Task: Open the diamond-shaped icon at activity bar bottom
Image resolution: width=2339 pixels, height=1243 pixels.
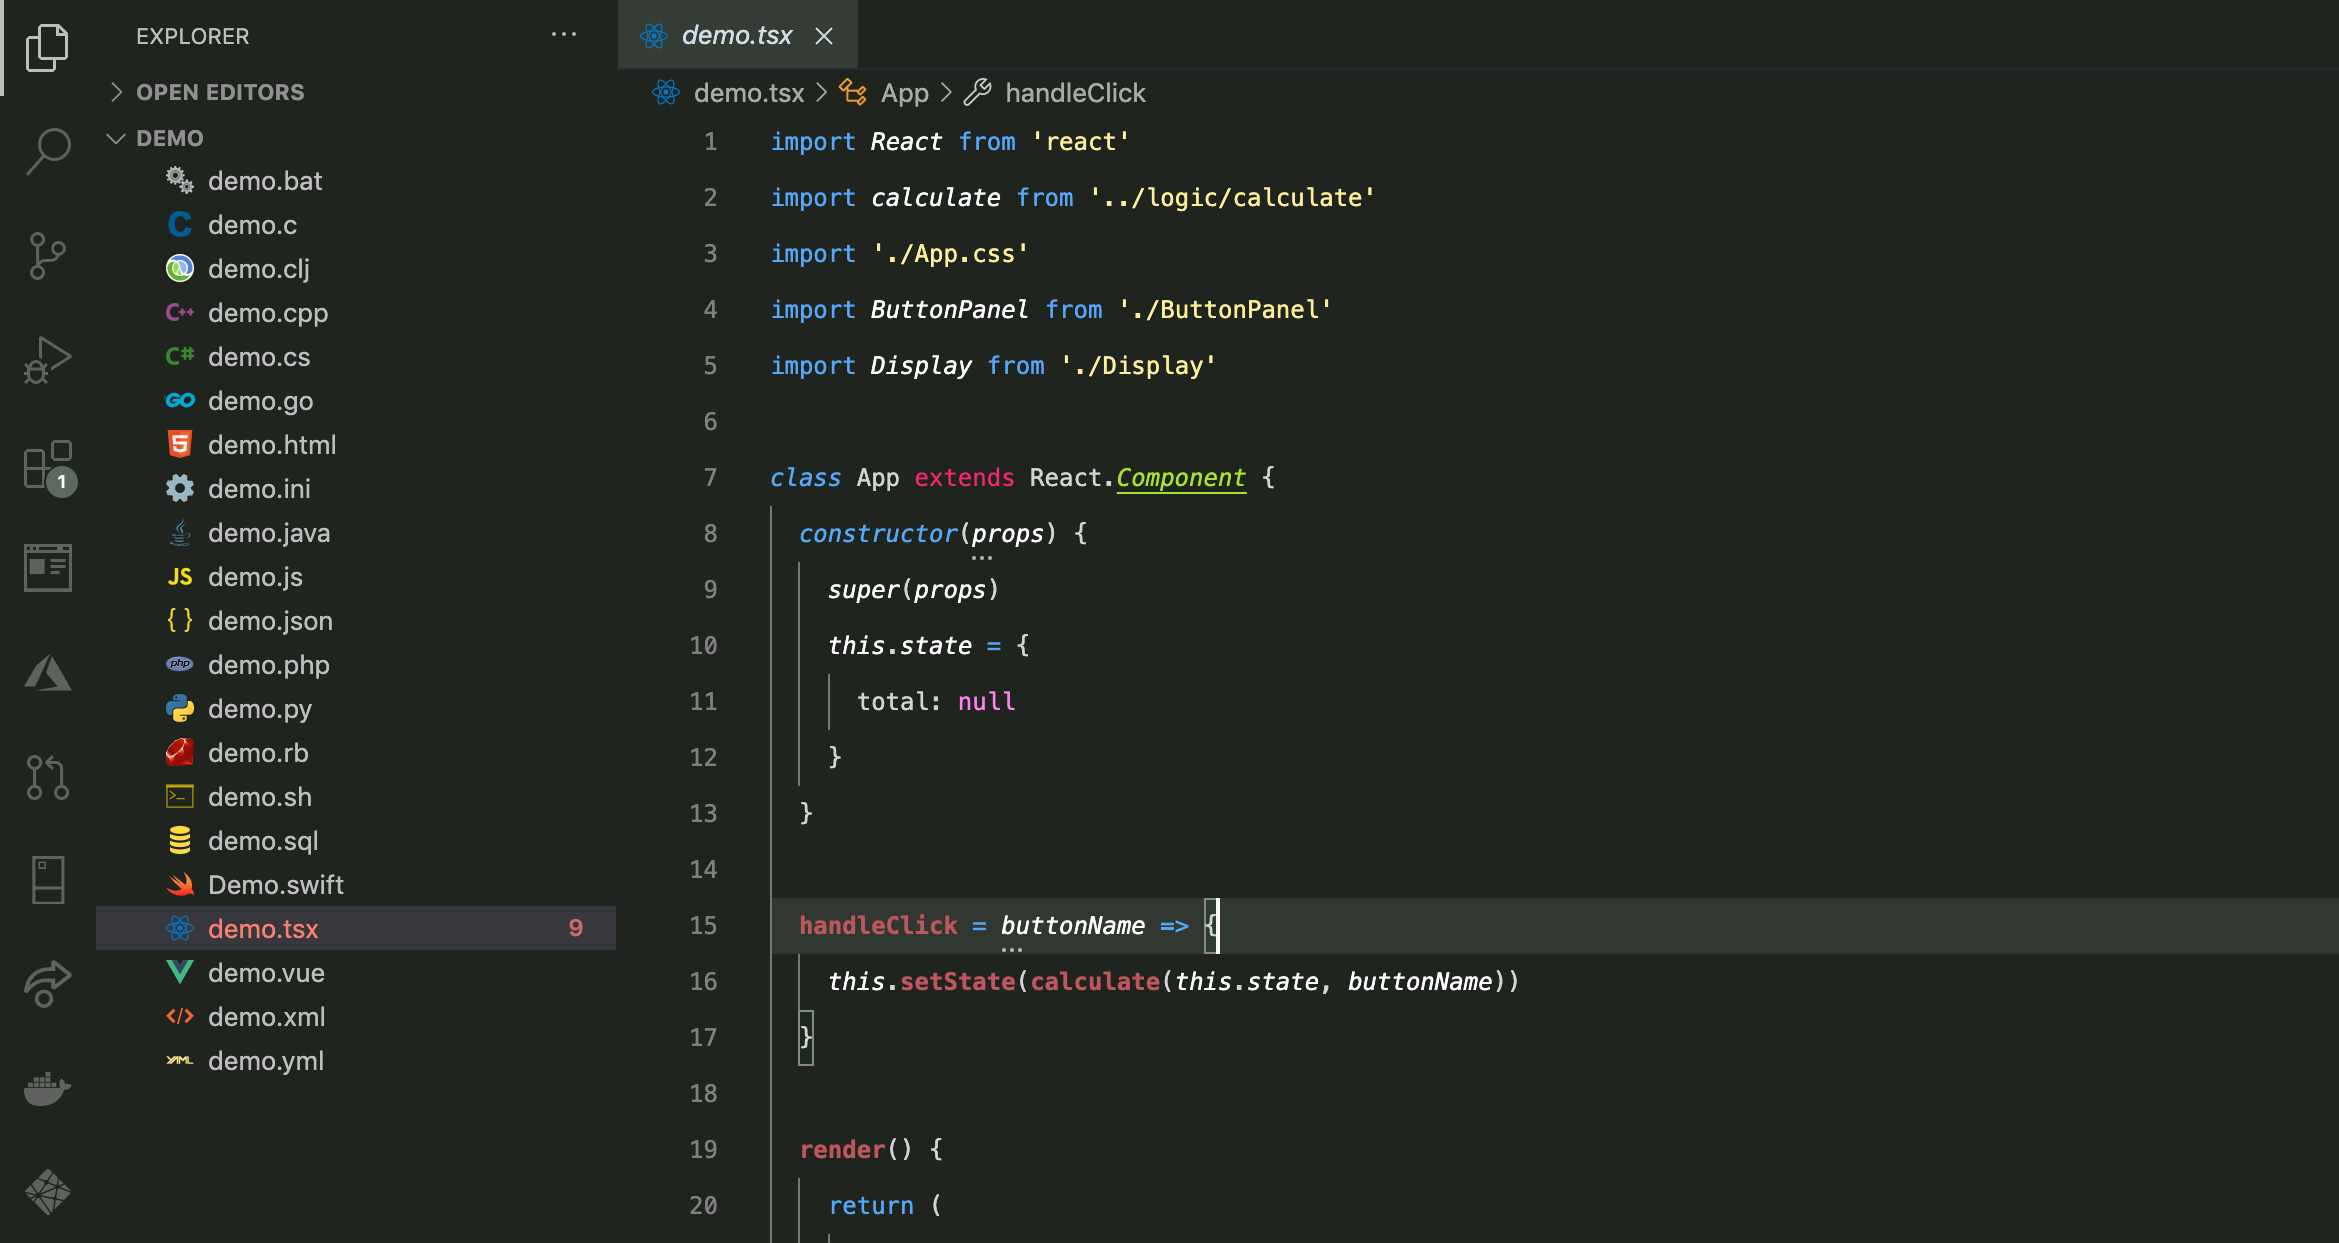Action: [x=47, y=1192]
